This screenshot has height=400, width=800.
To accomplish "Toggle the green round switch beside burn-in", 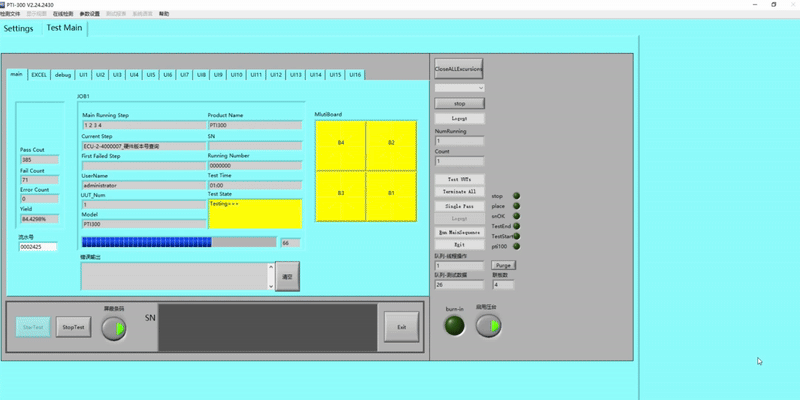I will [488, 326].
